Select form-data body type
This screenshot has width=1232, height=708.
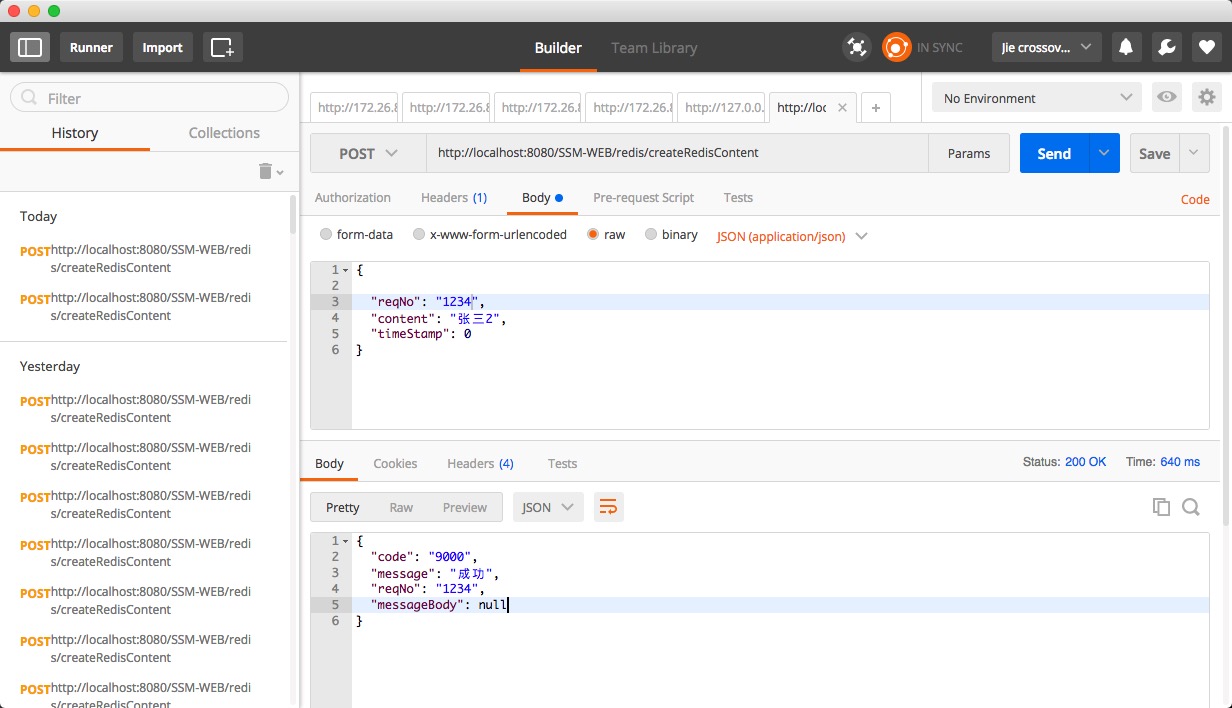pos(326,235)
